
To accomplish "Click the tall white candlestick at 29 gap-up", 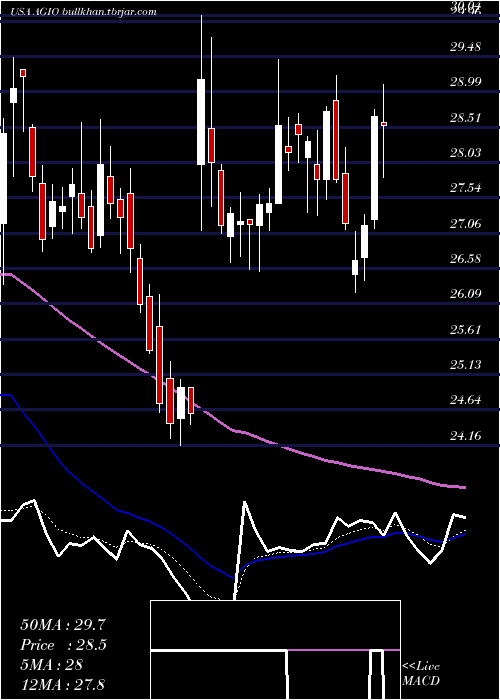I will click(201, 122).
